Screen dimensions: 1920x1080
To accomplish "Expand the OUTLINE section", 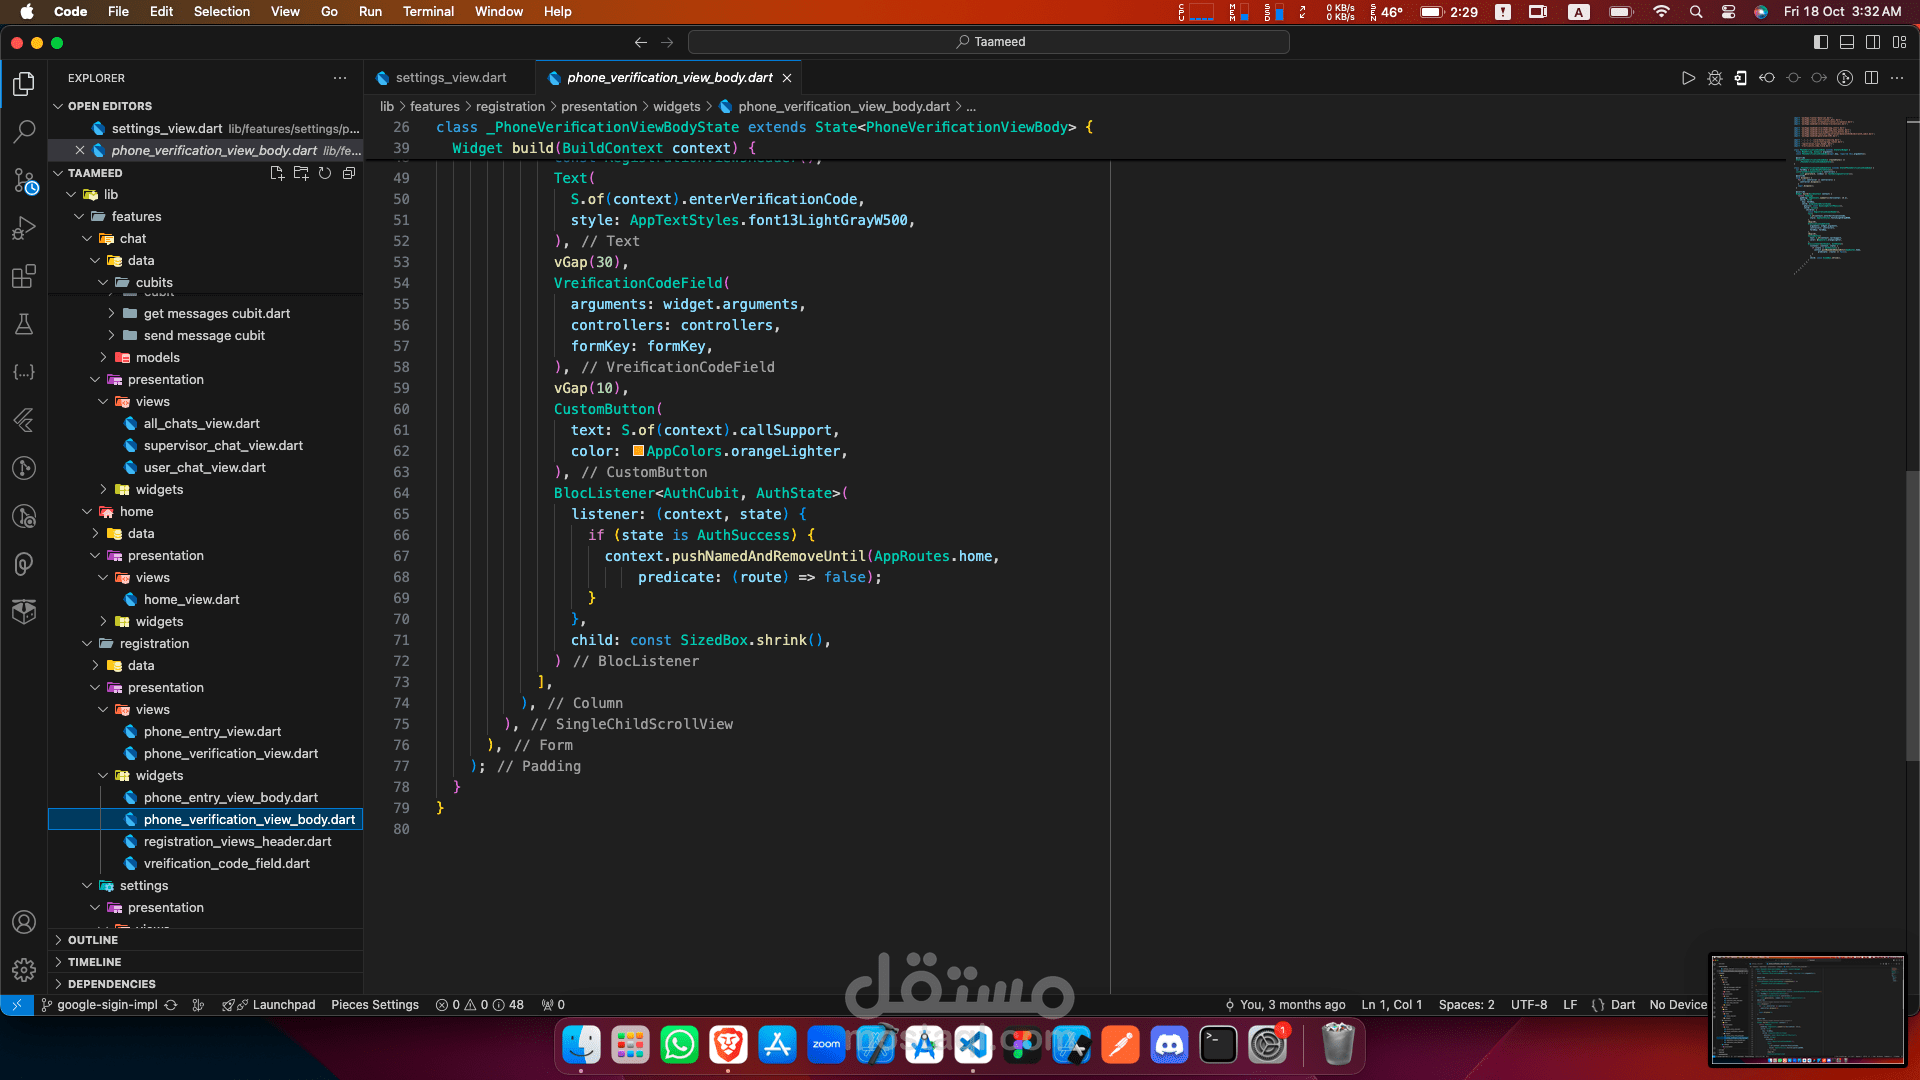I will 93,940.
